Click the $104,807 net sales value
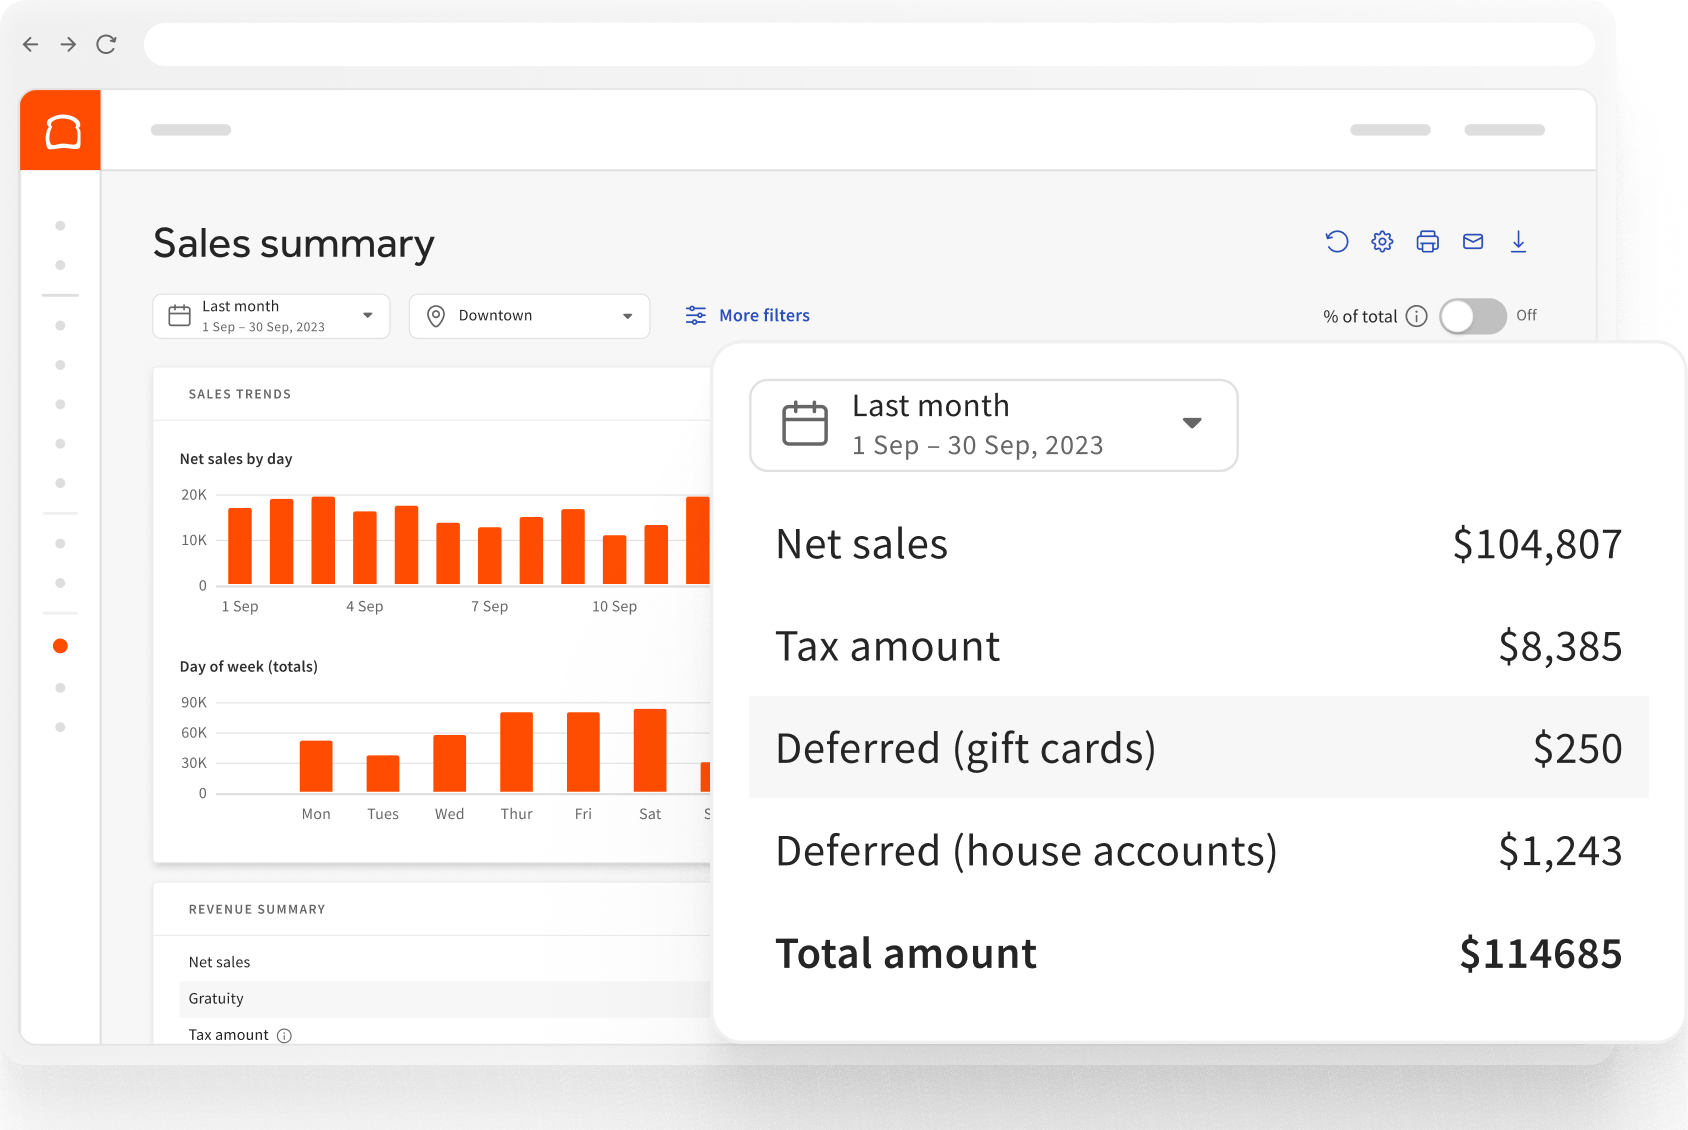This screenshot has width=1688, height=1130. click(x=1537, y=544)
